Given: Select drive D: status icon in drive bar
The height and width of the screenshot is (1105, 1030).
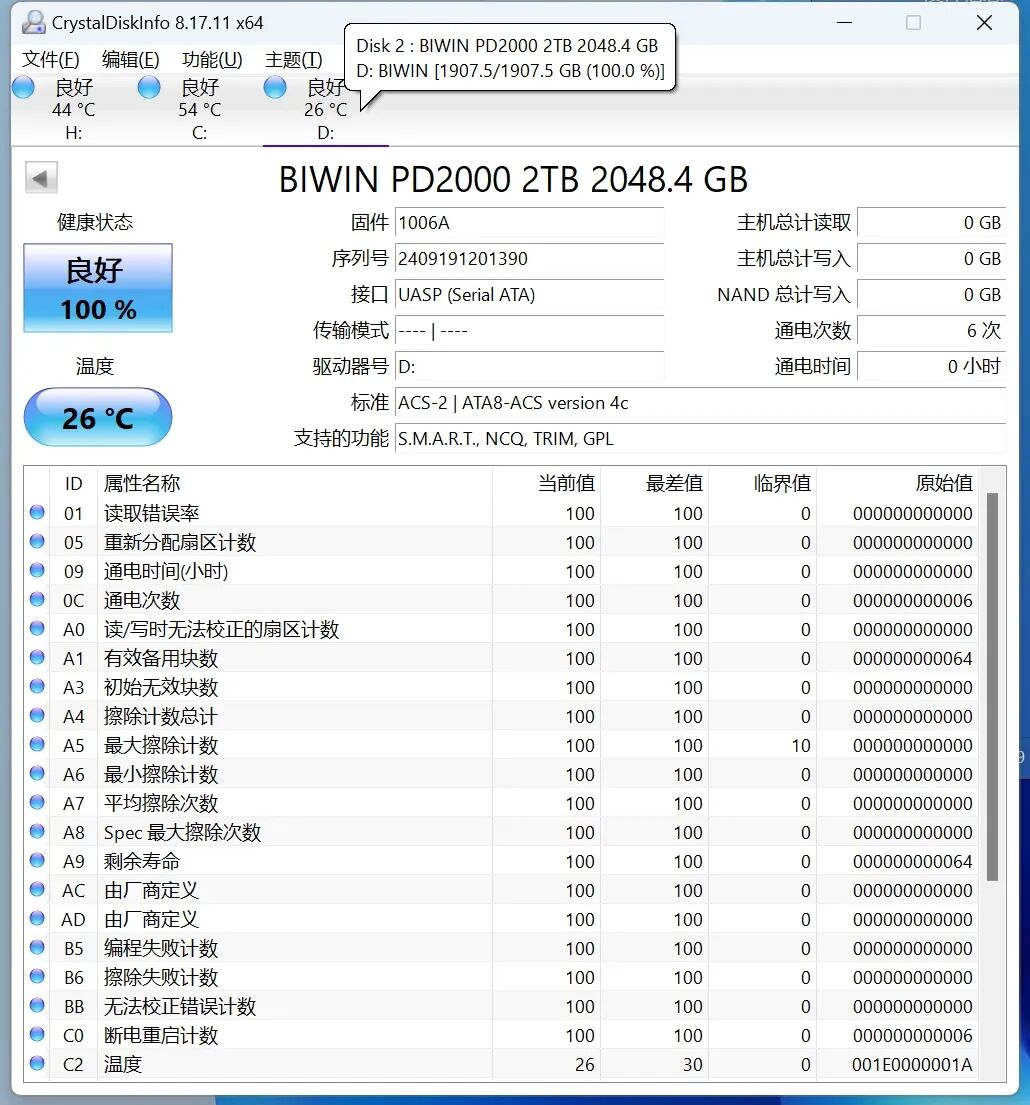Looking at the screenshot, I should coord(274,87).
